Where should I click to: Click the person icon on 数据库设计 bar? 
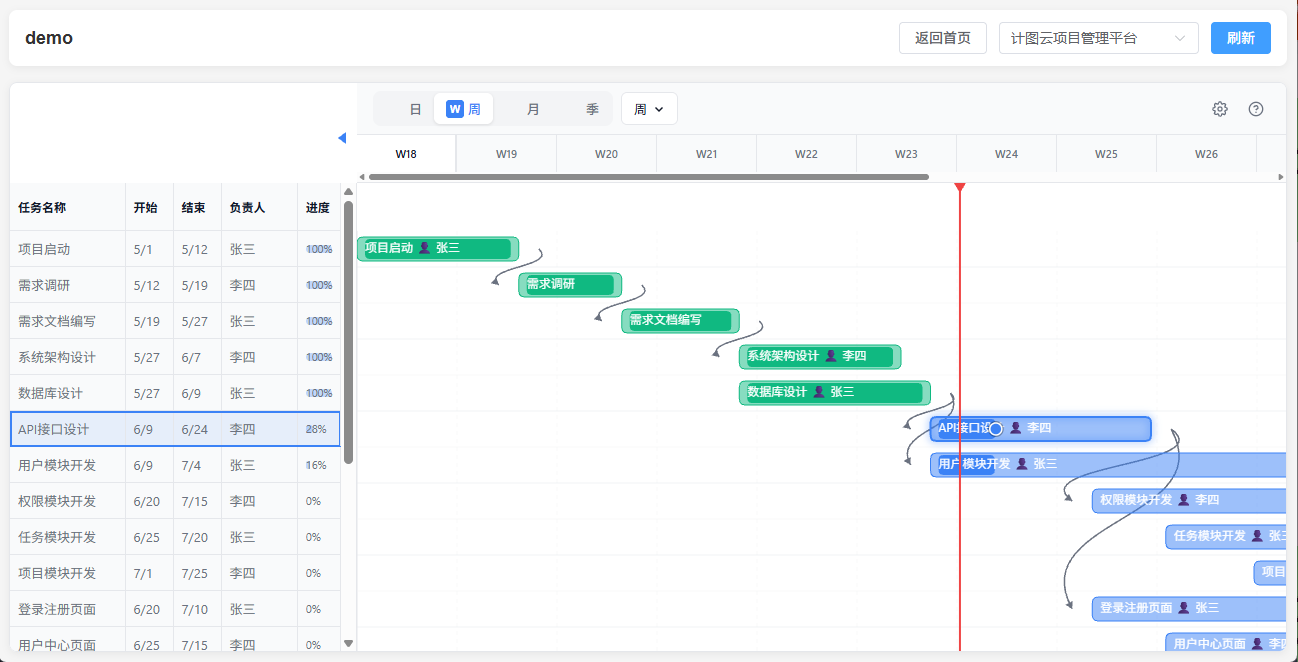819,392
